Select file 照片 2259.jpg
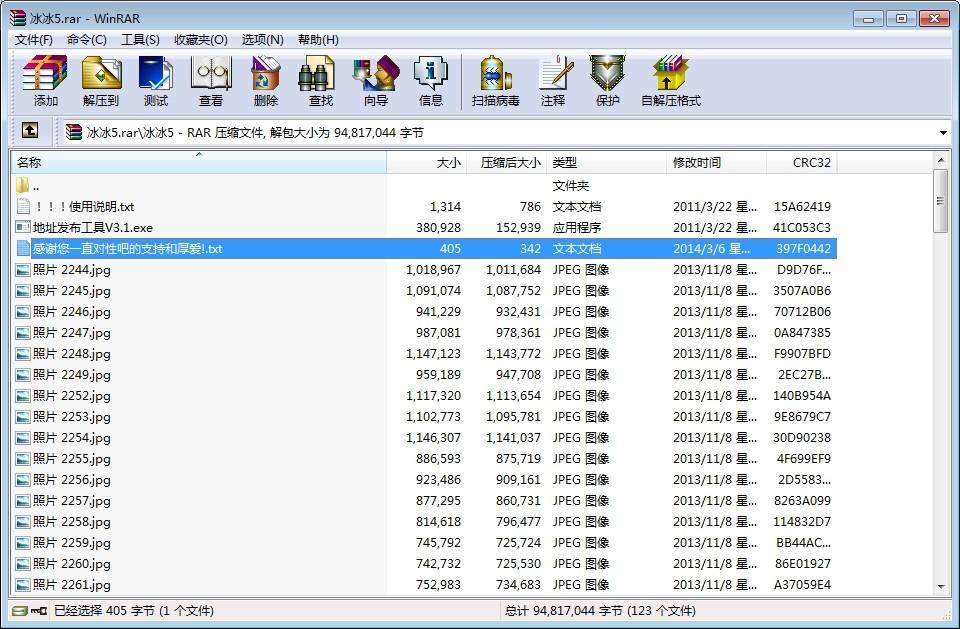 point(424,543)
